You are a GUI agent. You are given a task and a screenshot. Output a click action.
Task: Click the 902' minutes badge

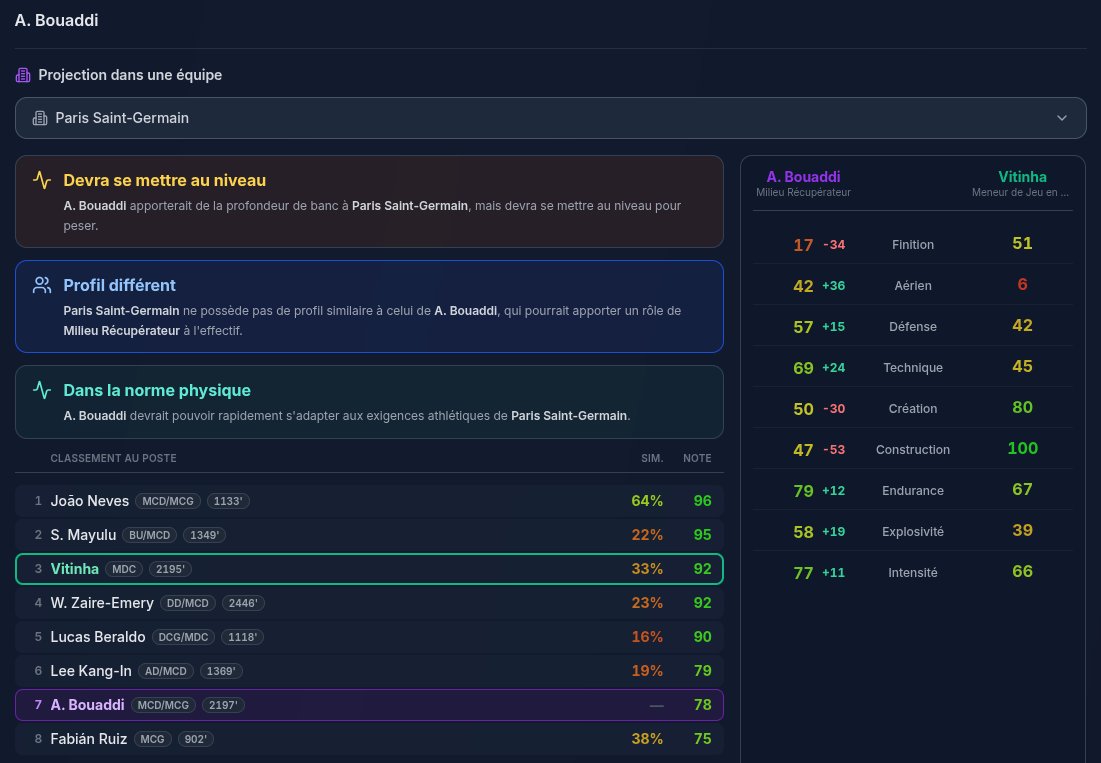[196, 739]
